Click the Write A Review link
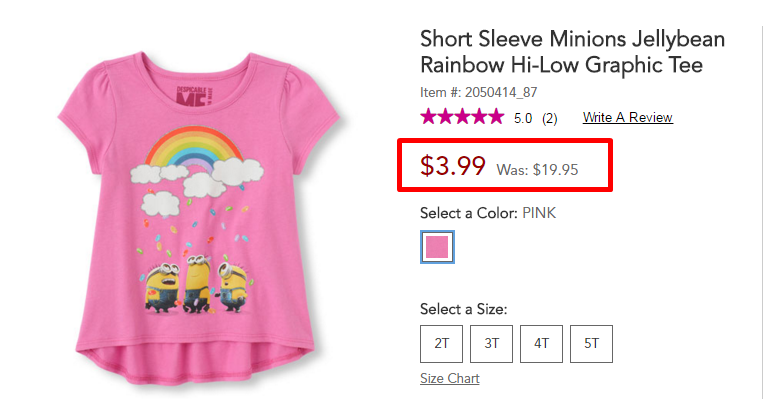The height and width of the screenshot is (399, 768). pyautogui.click(x=627, y=117)
